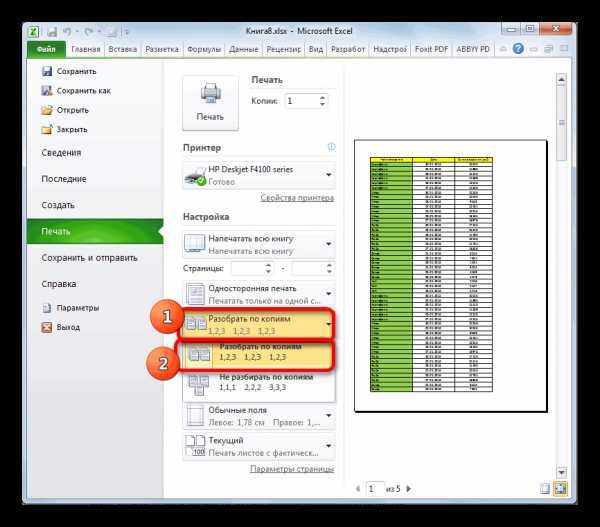Open the ABBYY PDF tab
Screen dimensions: 600x527
tap(473, 49)
